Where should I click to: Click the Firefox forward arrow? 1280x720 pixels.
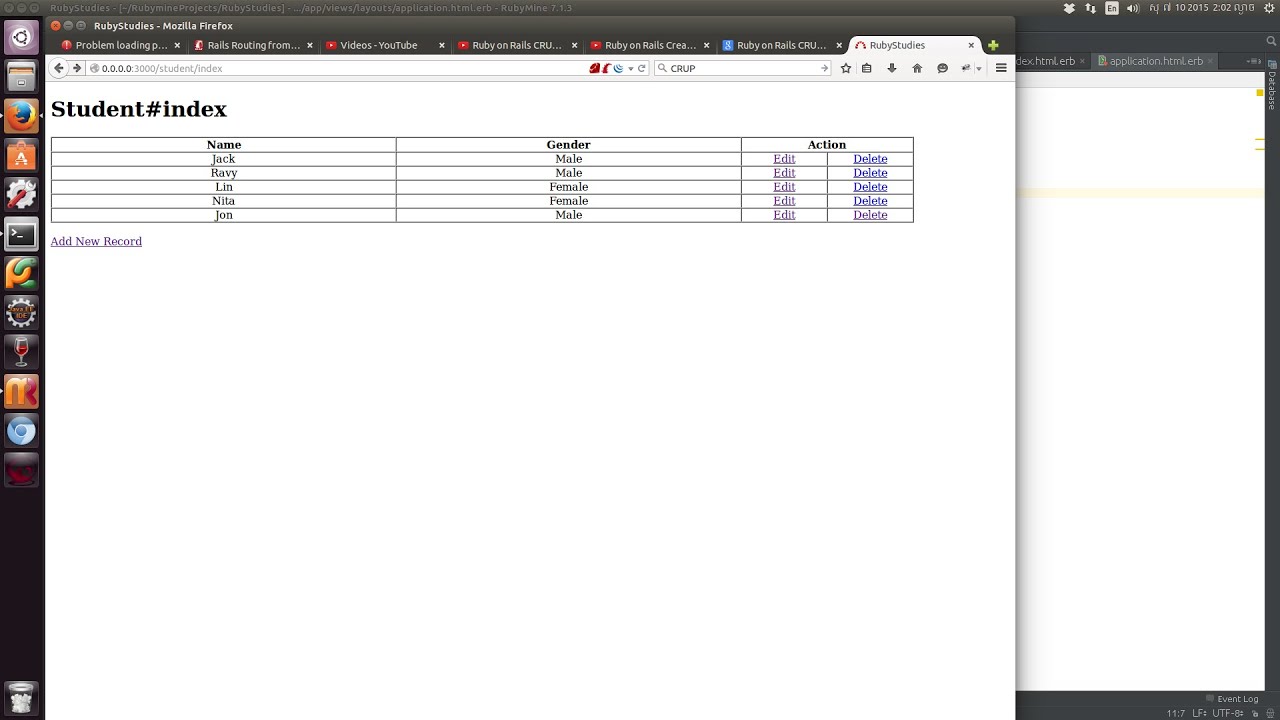[76, 68]
